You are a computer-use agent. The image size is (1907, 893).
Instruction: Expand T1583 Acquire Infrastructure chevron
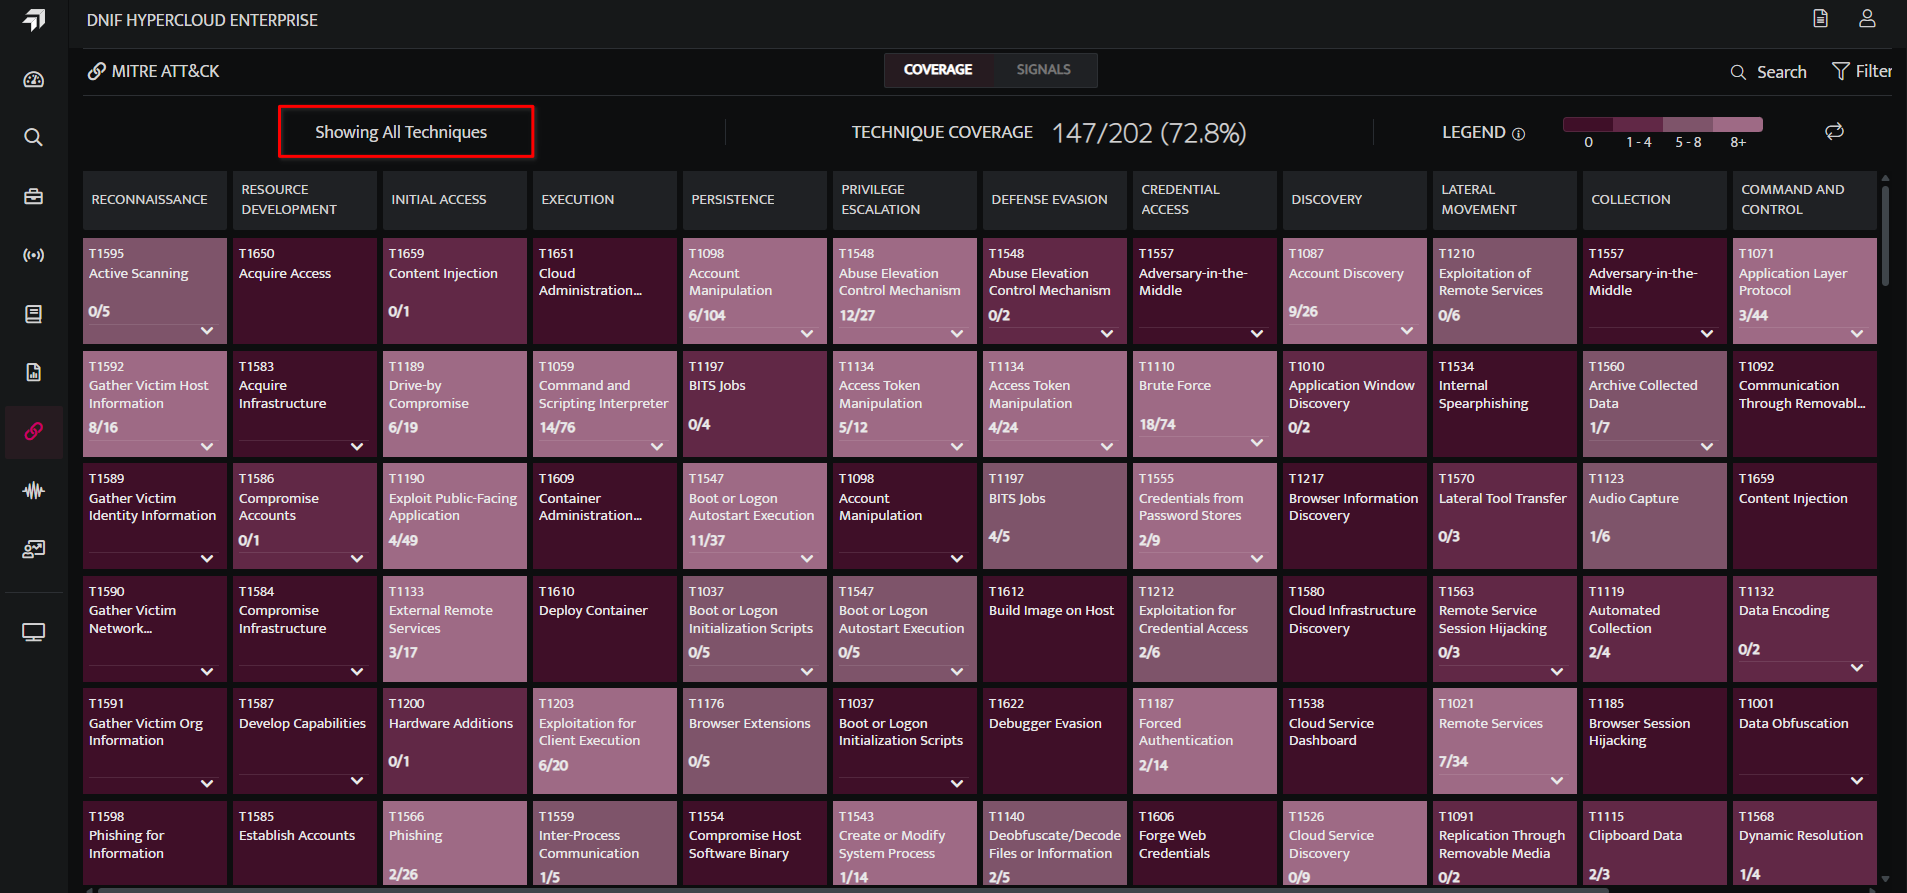coord(357,446)
